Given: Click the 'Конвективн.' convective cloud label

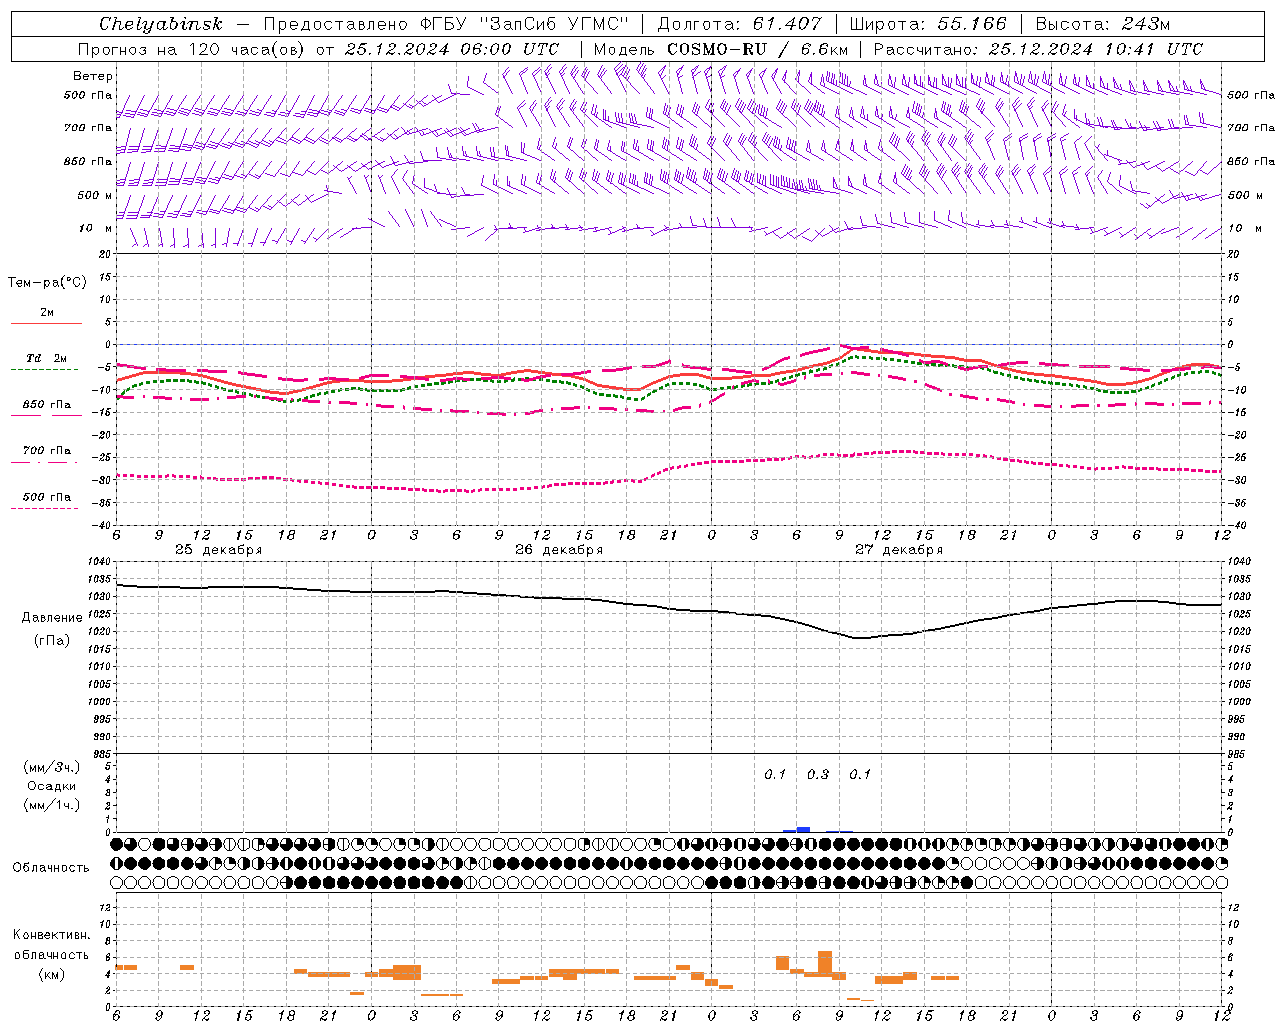Looking at the screenshot, I should point(51,935).
